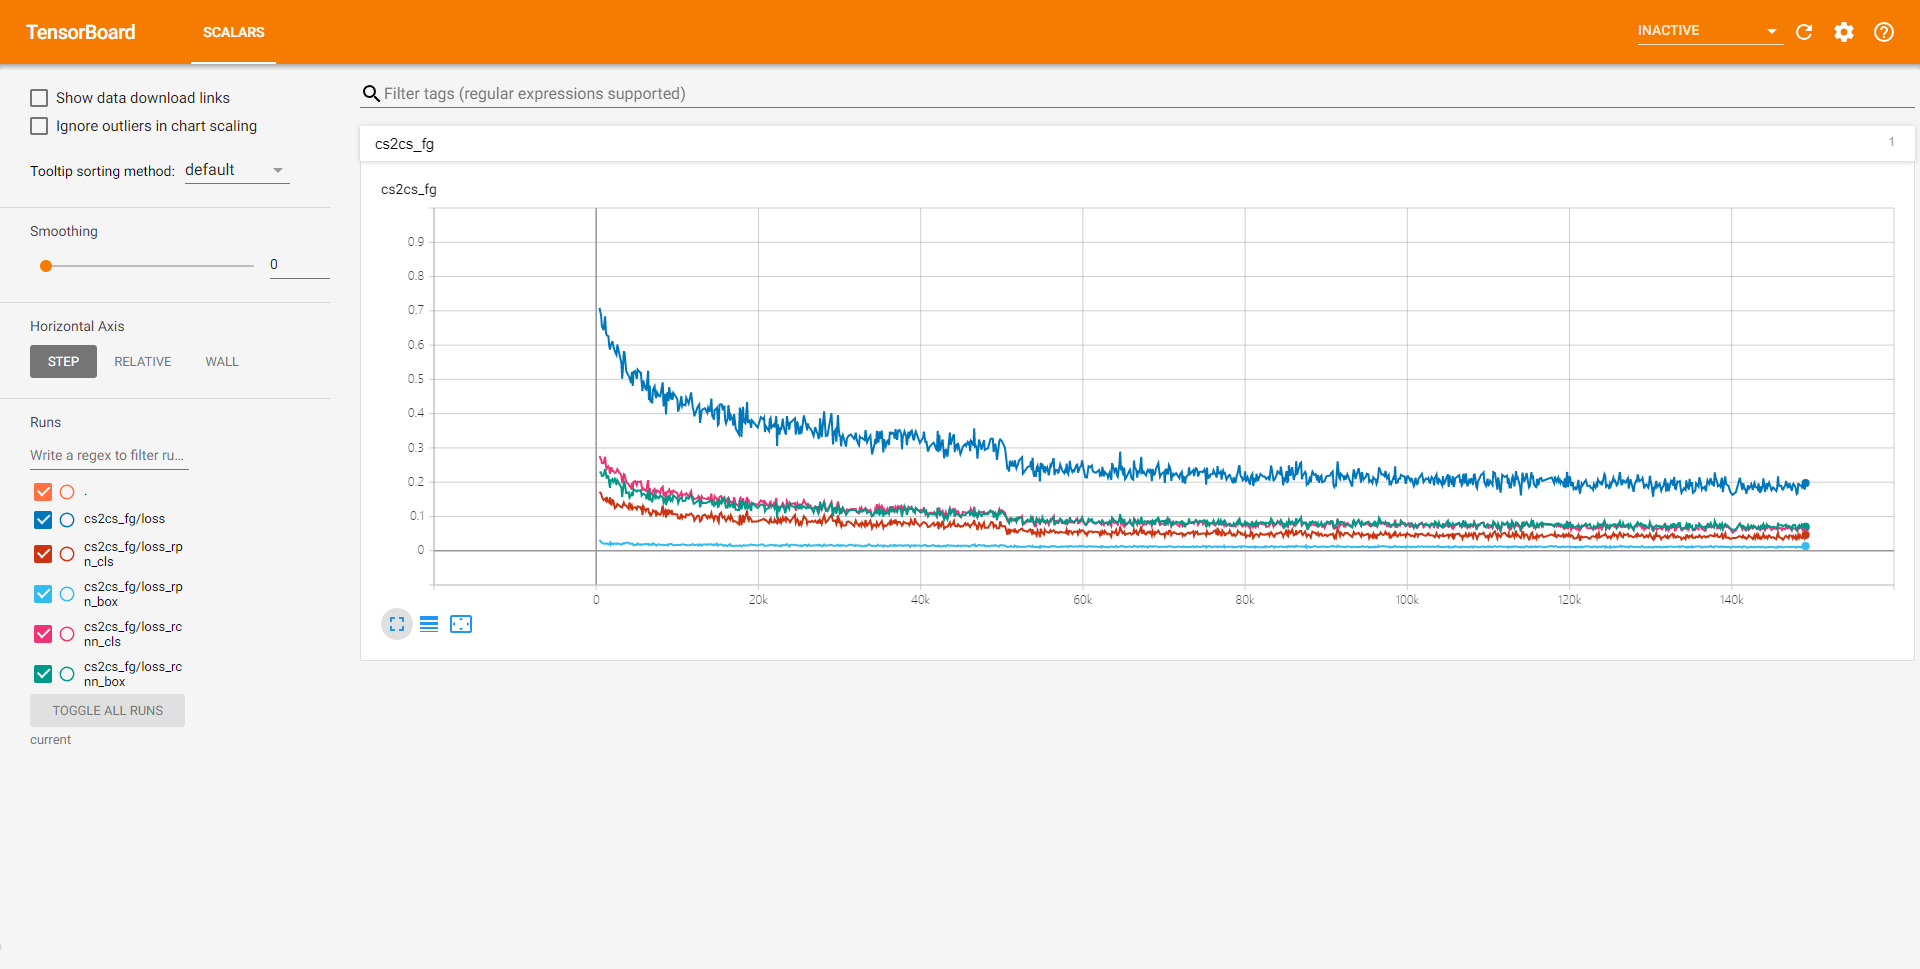Select only loss_rpn_cls run radio
Viewport: 1920px width, 969px height.
67,554
